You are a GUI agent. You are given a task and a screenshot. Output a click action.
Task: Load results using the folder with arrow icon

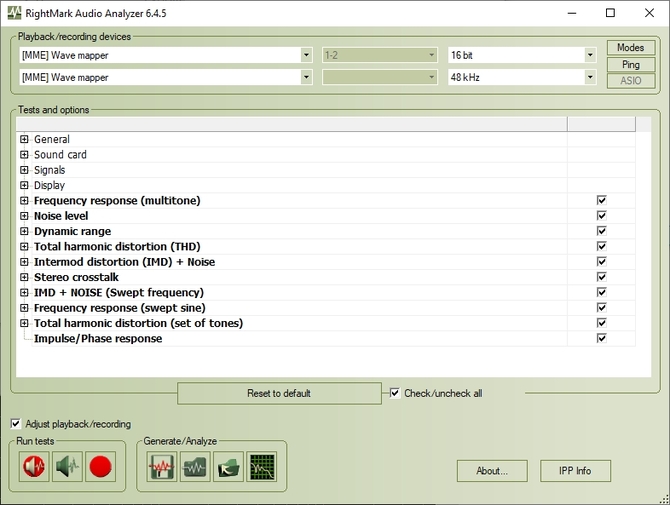point(228,467)
